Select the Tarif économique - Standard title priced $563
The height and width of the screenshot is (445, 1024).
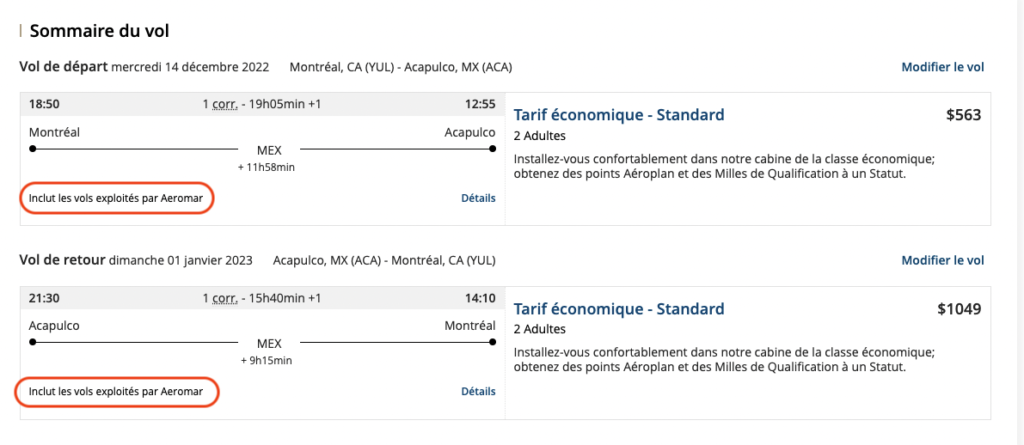point(618,115)
